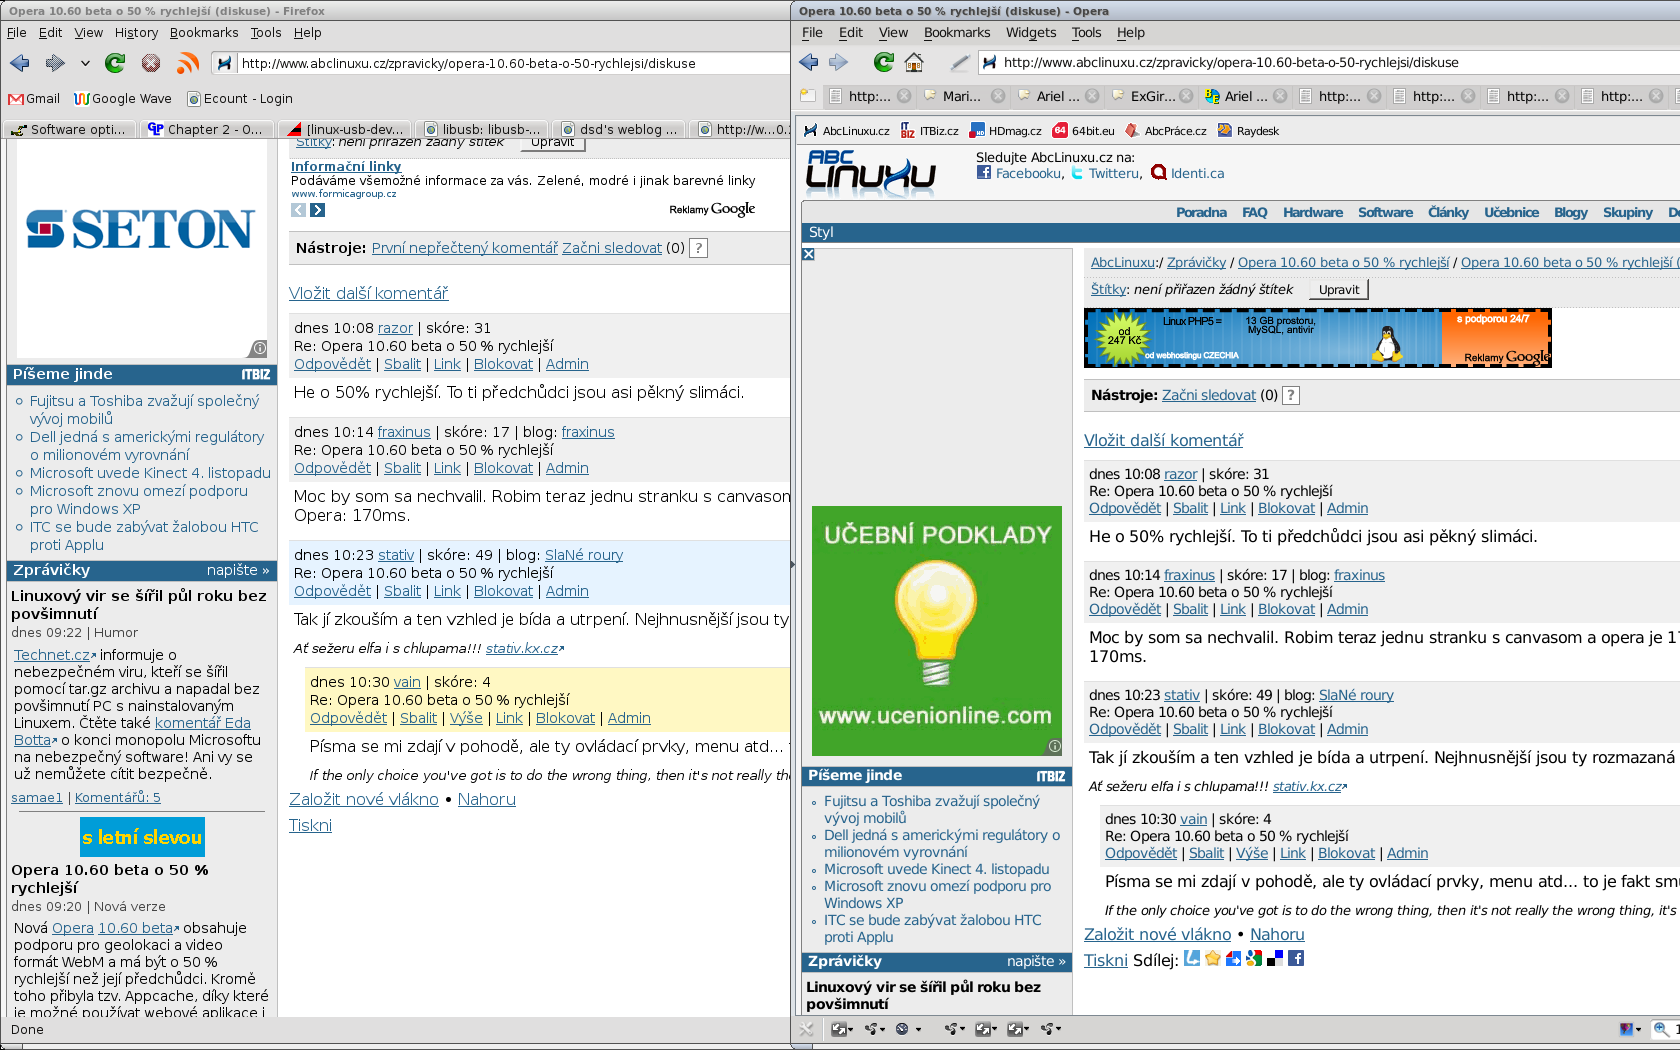The image size is (1680, 1050).
Task: Open the Gmail bookmark in Firefox
Action: pos(34,98)
